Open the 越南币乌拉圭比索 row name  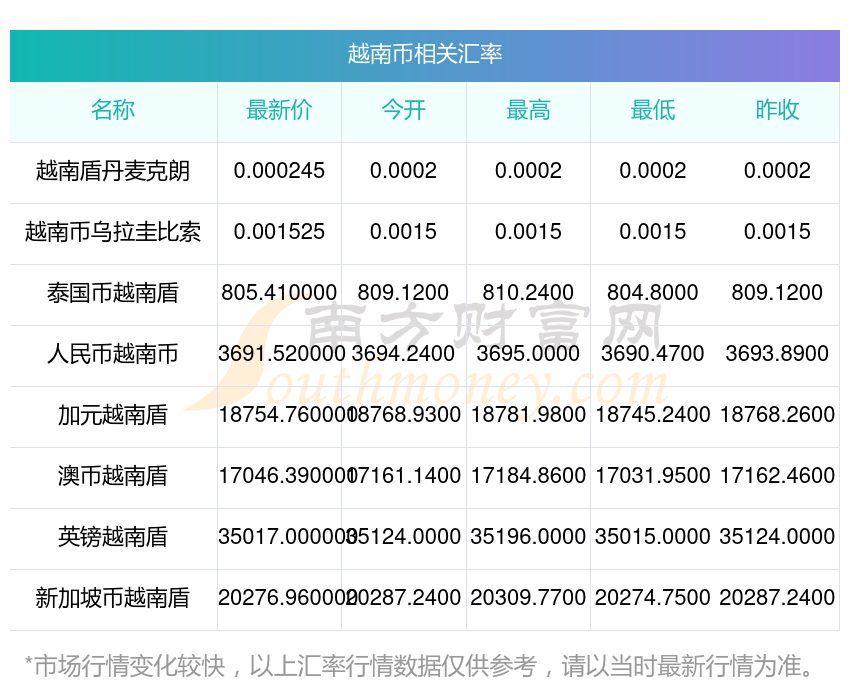113,232
